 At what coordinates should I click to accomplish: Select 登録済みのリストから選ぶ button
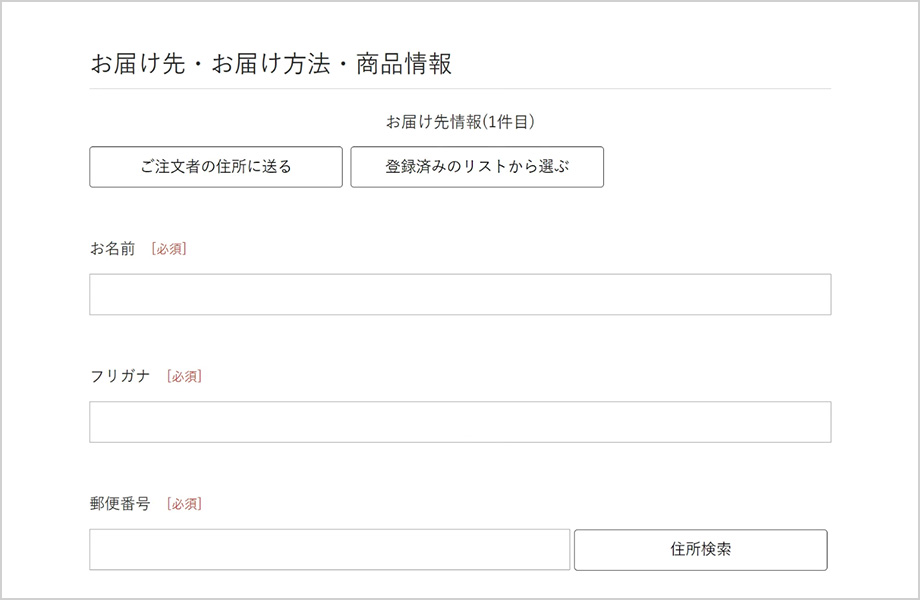point(477,167)
